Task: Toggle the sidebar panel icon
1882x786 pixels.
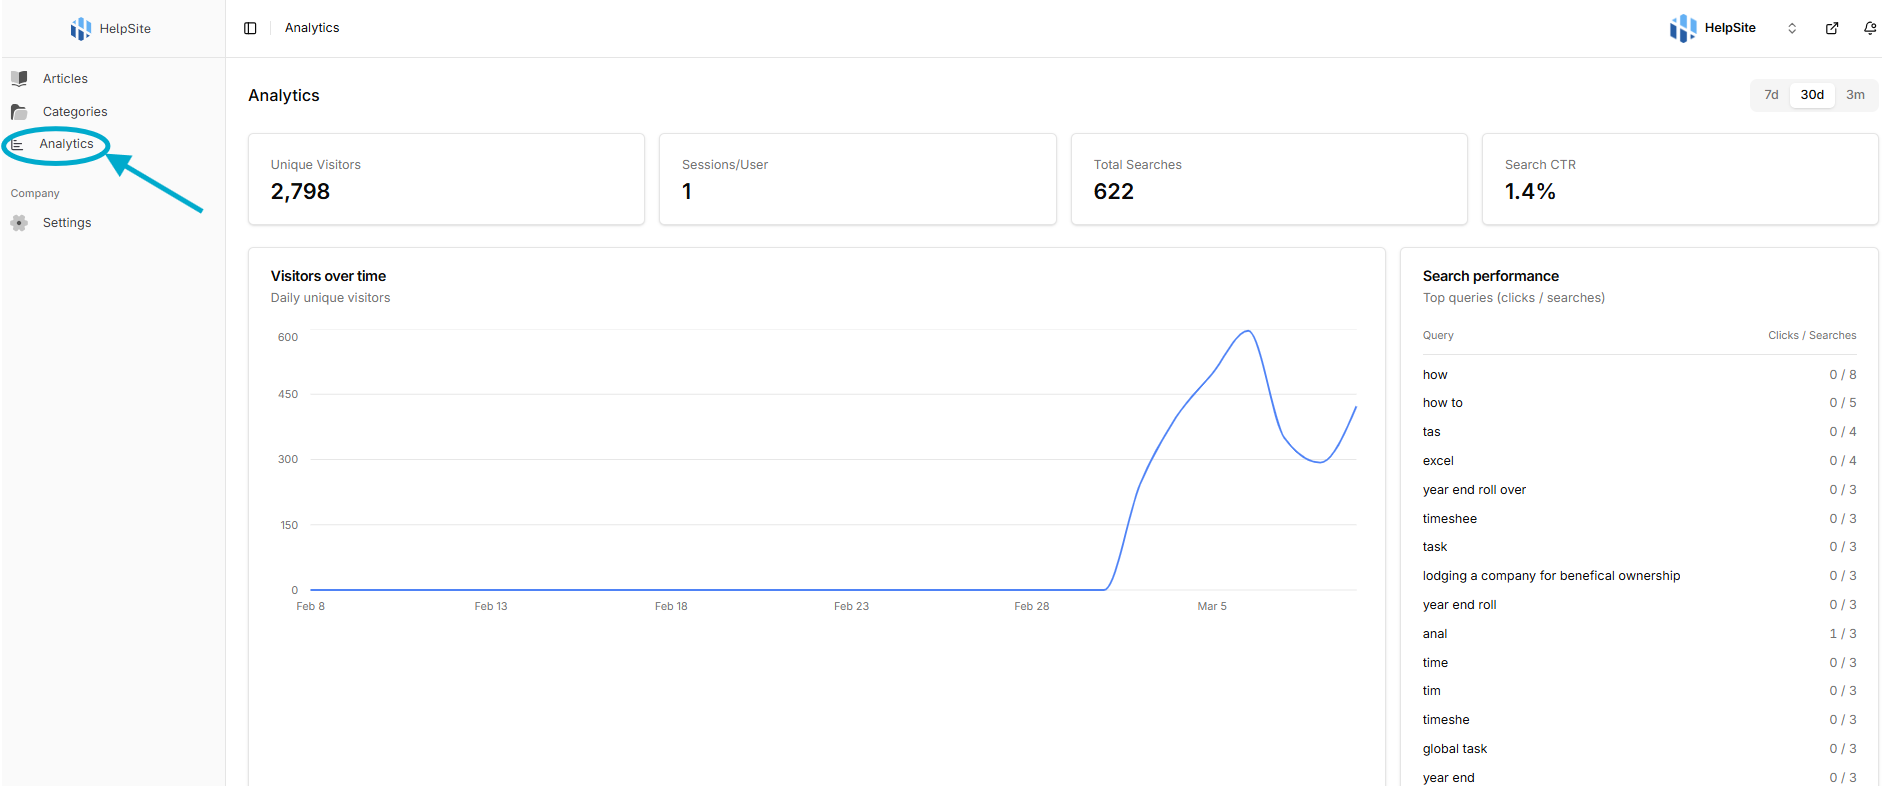Action: coord(250,28)
